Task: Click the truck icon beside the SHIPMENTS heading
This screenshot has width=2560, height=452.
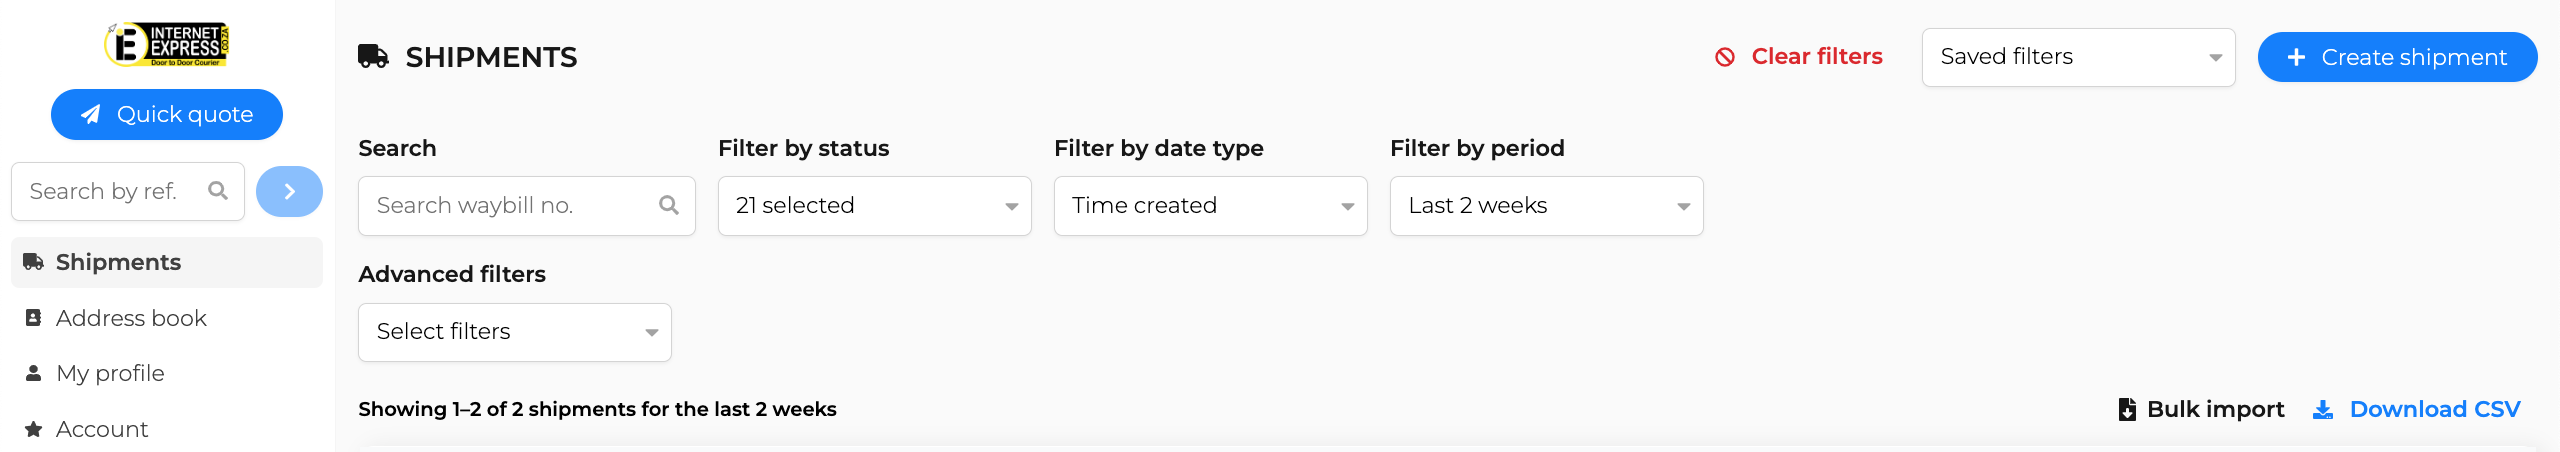Action: pyautogui.click(x=373, y=56)
